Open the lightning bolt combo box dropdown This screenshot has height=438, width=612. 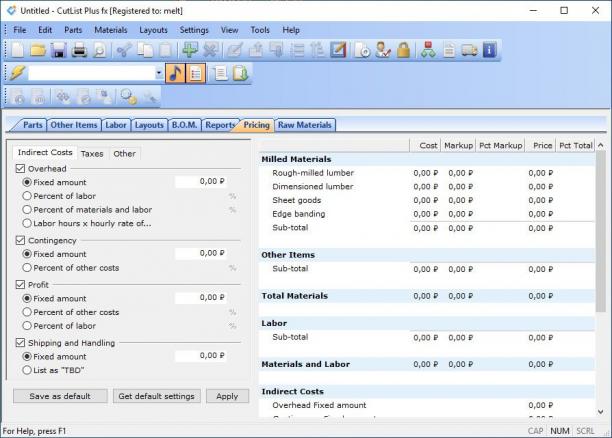click(x=159, y=73)
